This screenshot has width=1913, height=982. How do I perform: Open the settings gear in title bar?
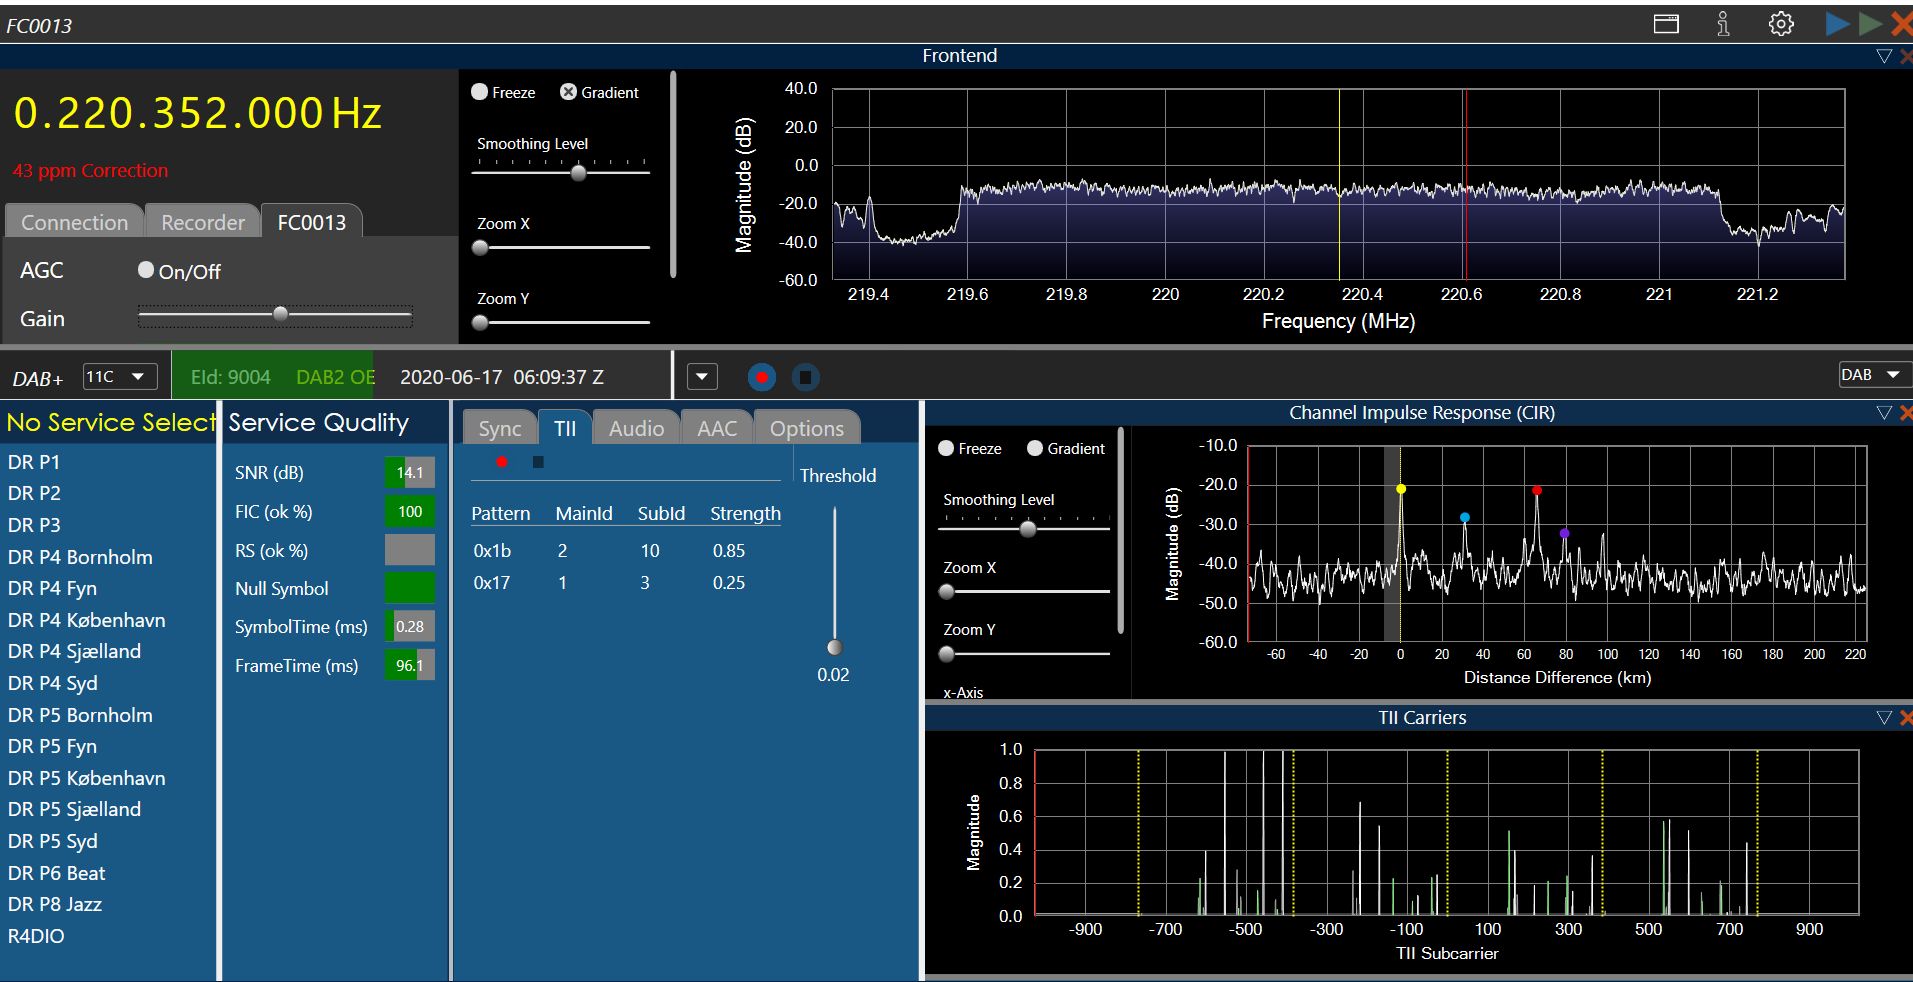[x=1781, y=24]
